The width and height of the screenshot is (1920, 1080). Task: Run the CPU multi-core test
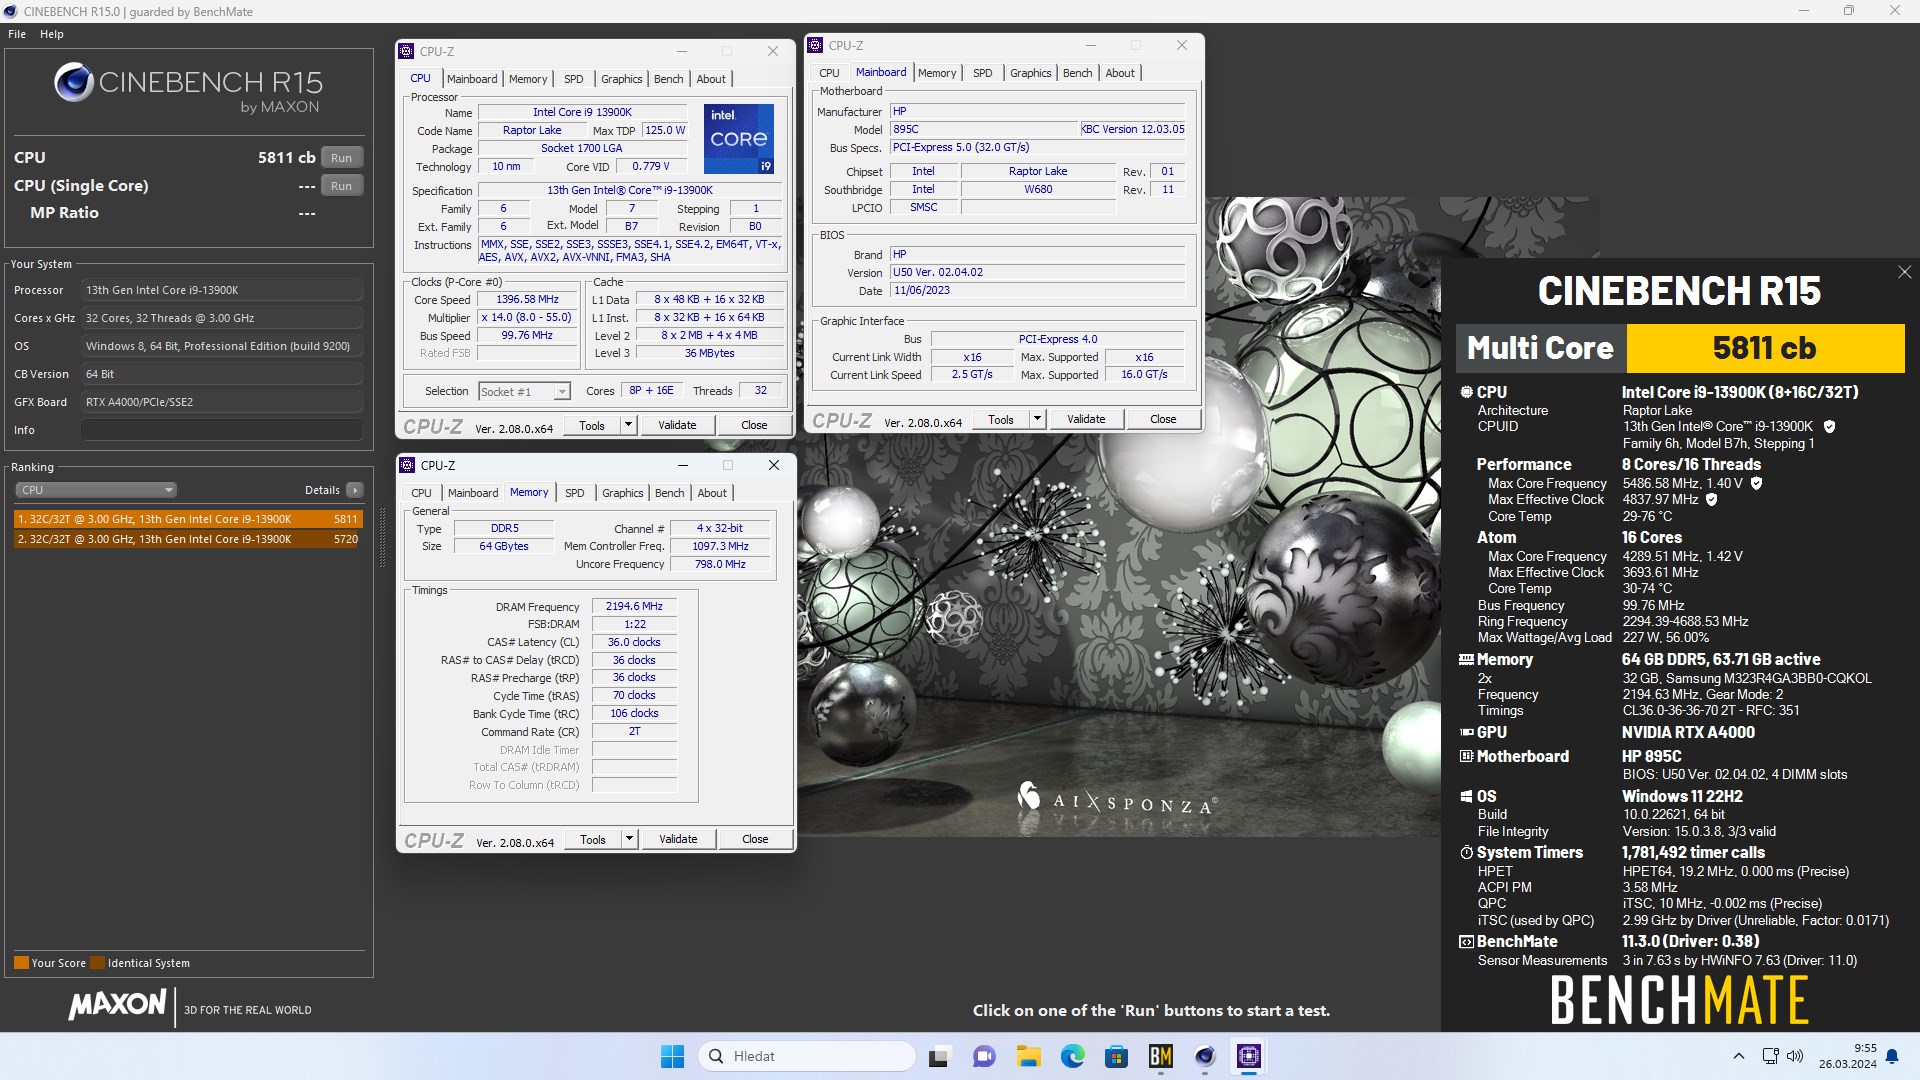[x=342, y=158]
